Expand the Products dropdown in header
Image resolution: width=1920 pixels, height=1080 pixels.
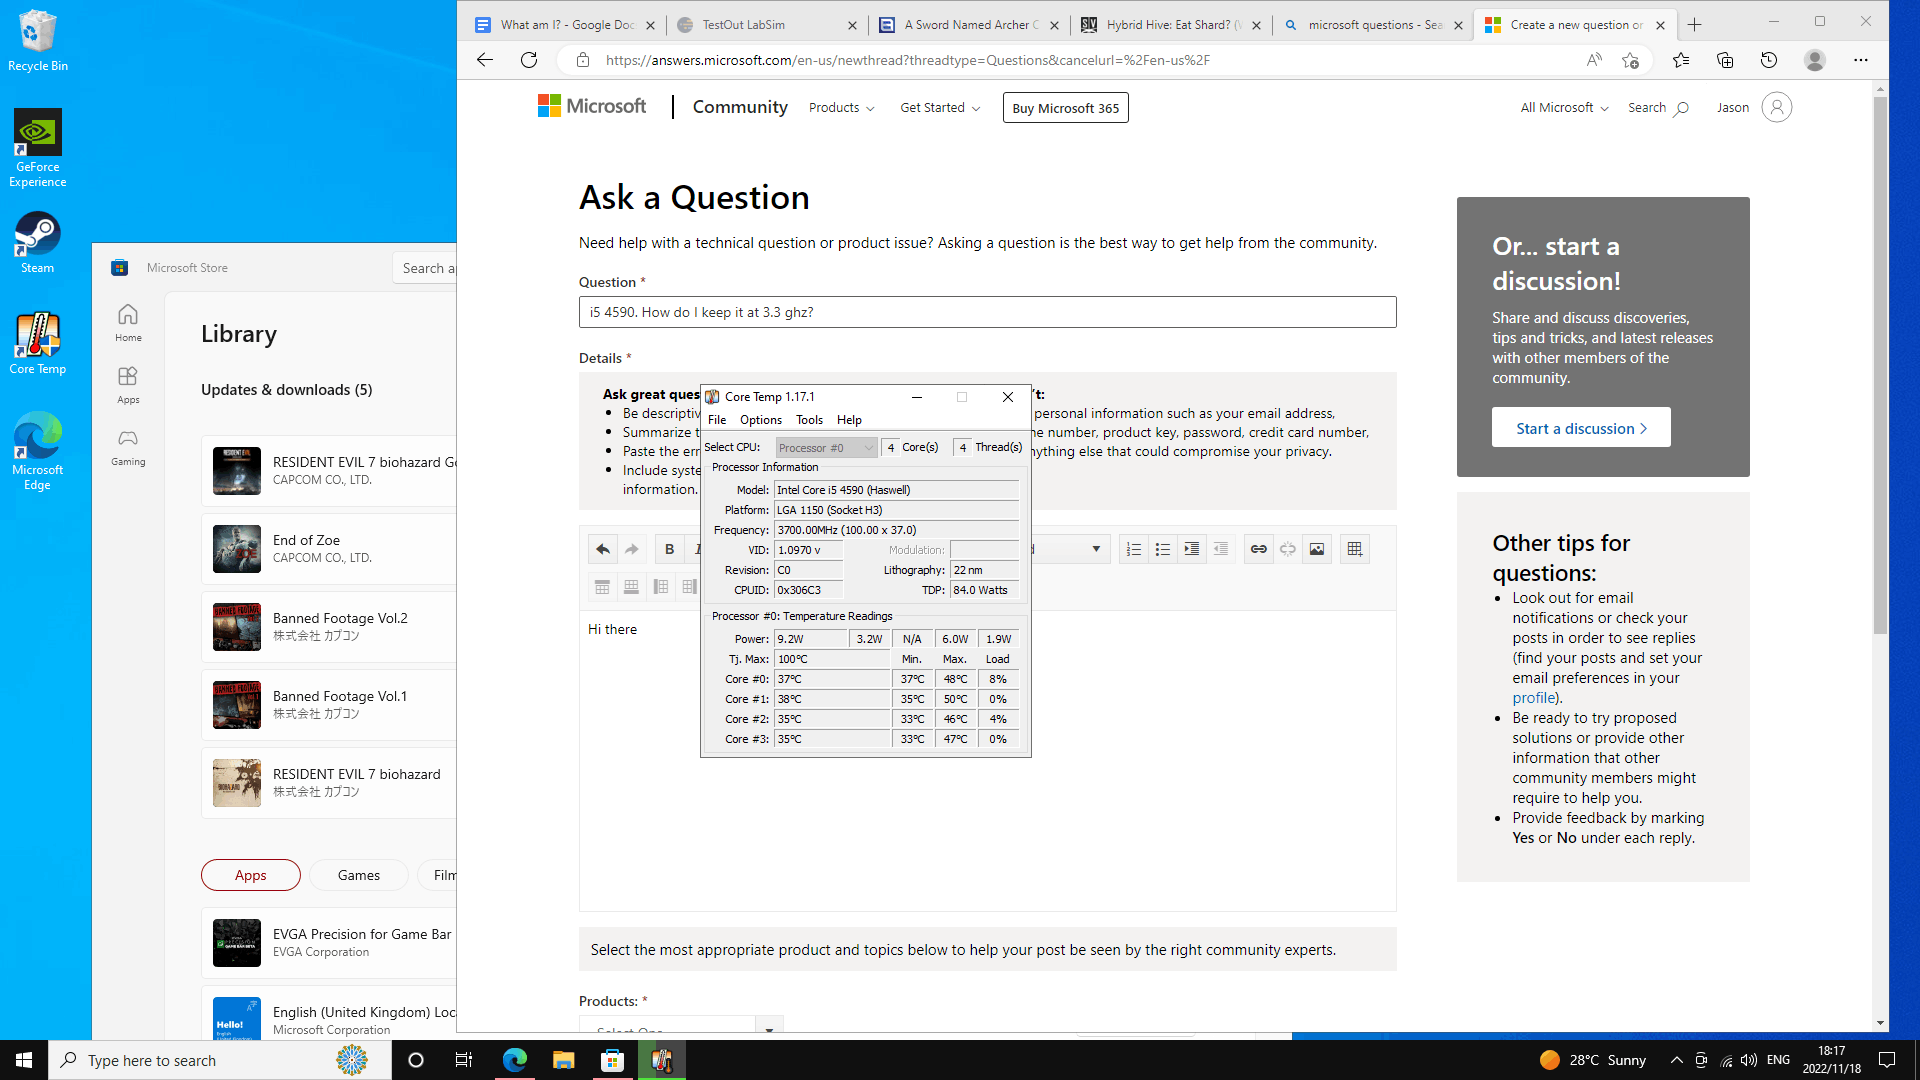(x=841, y=108)
